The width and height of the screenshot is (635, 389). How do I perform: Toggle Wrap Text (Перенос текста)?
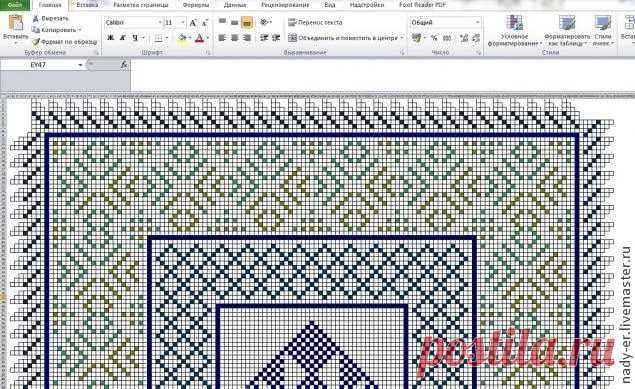pyautogui.click(x=315, y=23)
